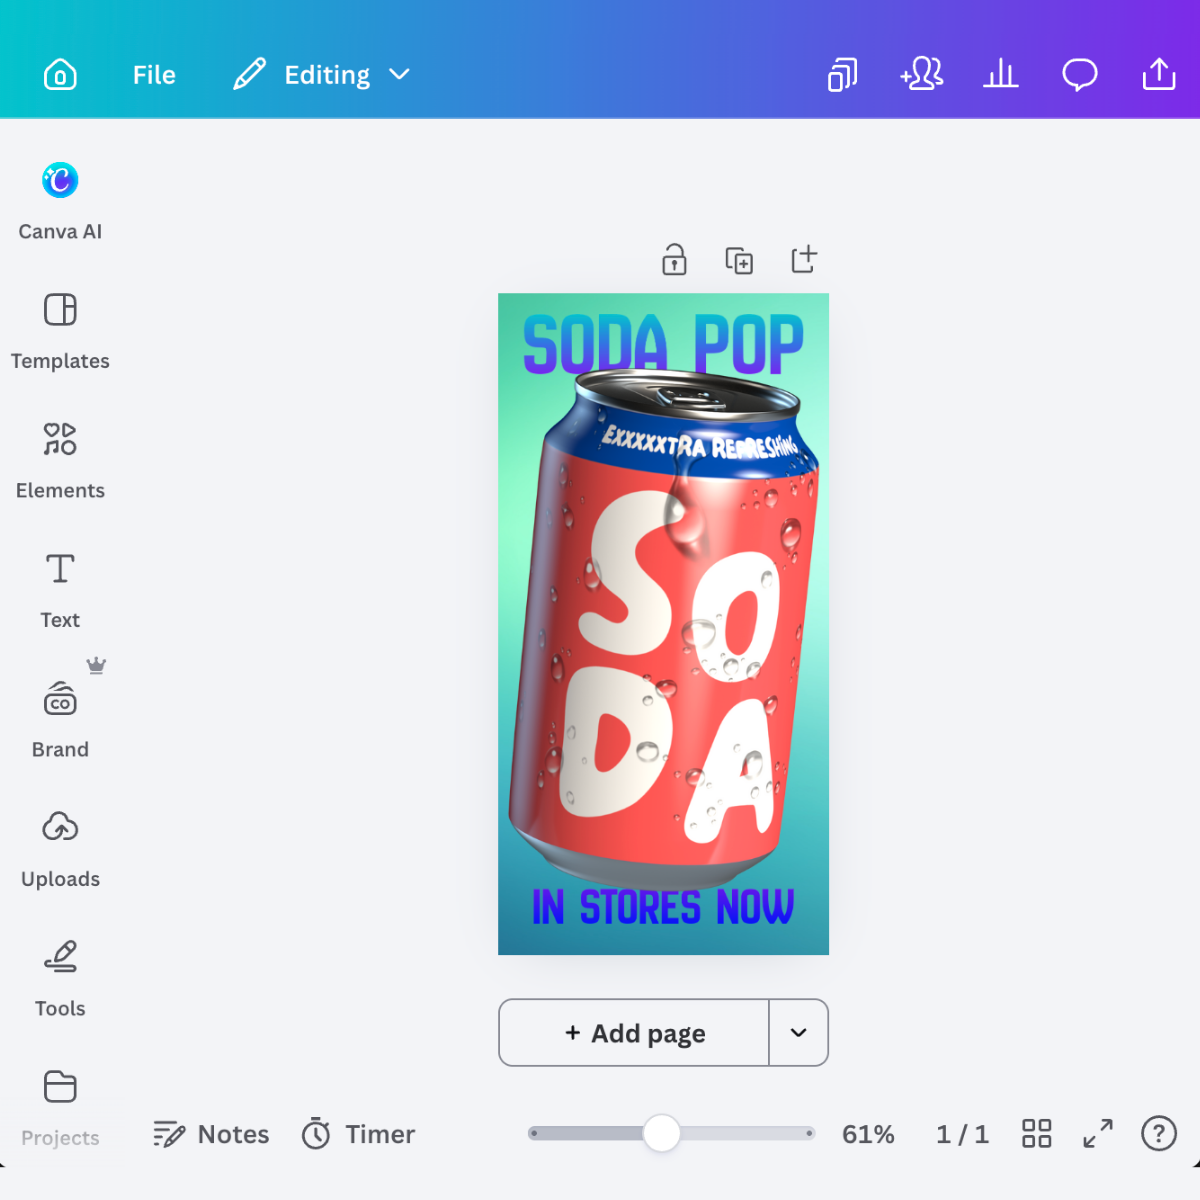Go to the Home screen
Viewport: 1200px width, 1200px height.
[60, 75]
